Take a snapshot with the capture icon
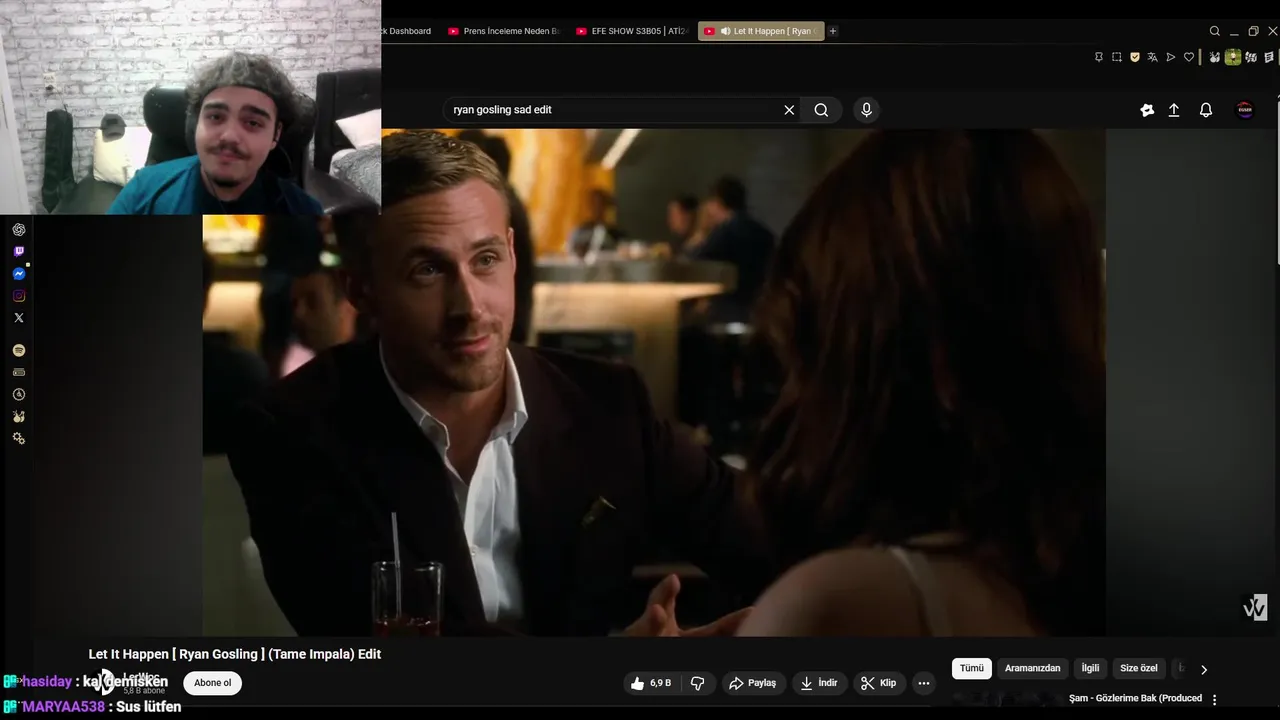Viewport: 1280px width, 720px height. [1117, 57]
